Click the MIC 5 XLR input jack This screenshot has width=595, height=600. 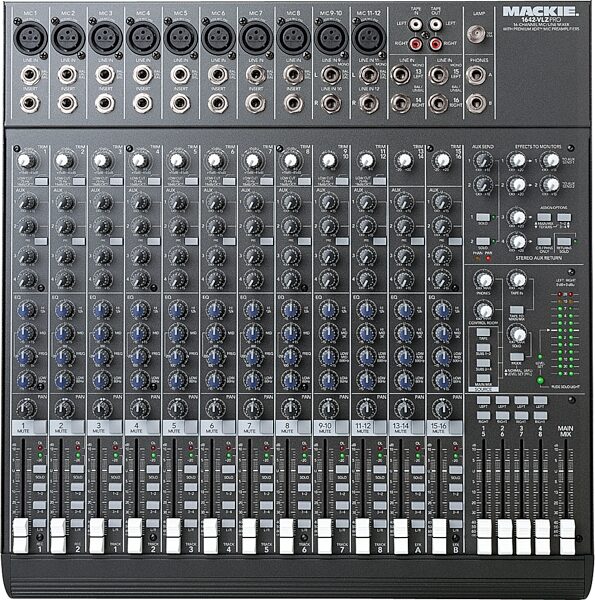pyautogui.click(x=181, y=39)
